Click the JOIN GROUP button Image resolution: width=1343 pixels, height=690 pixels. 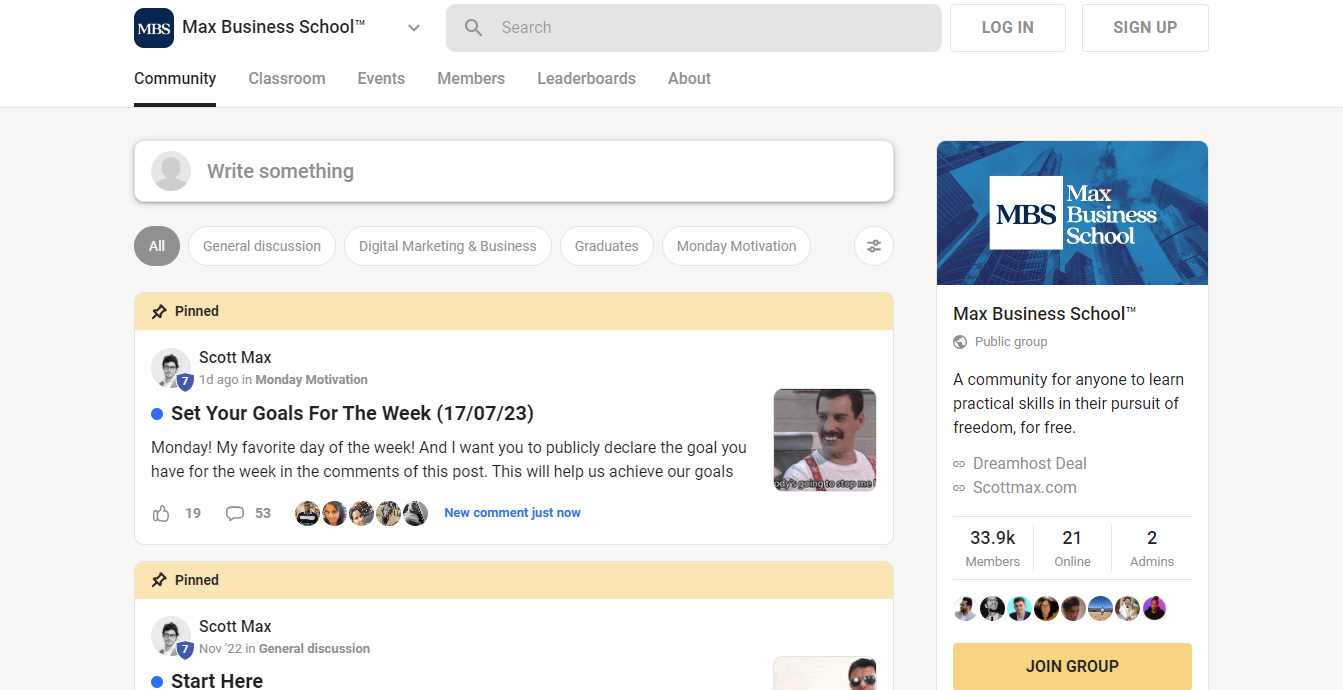1072,666
